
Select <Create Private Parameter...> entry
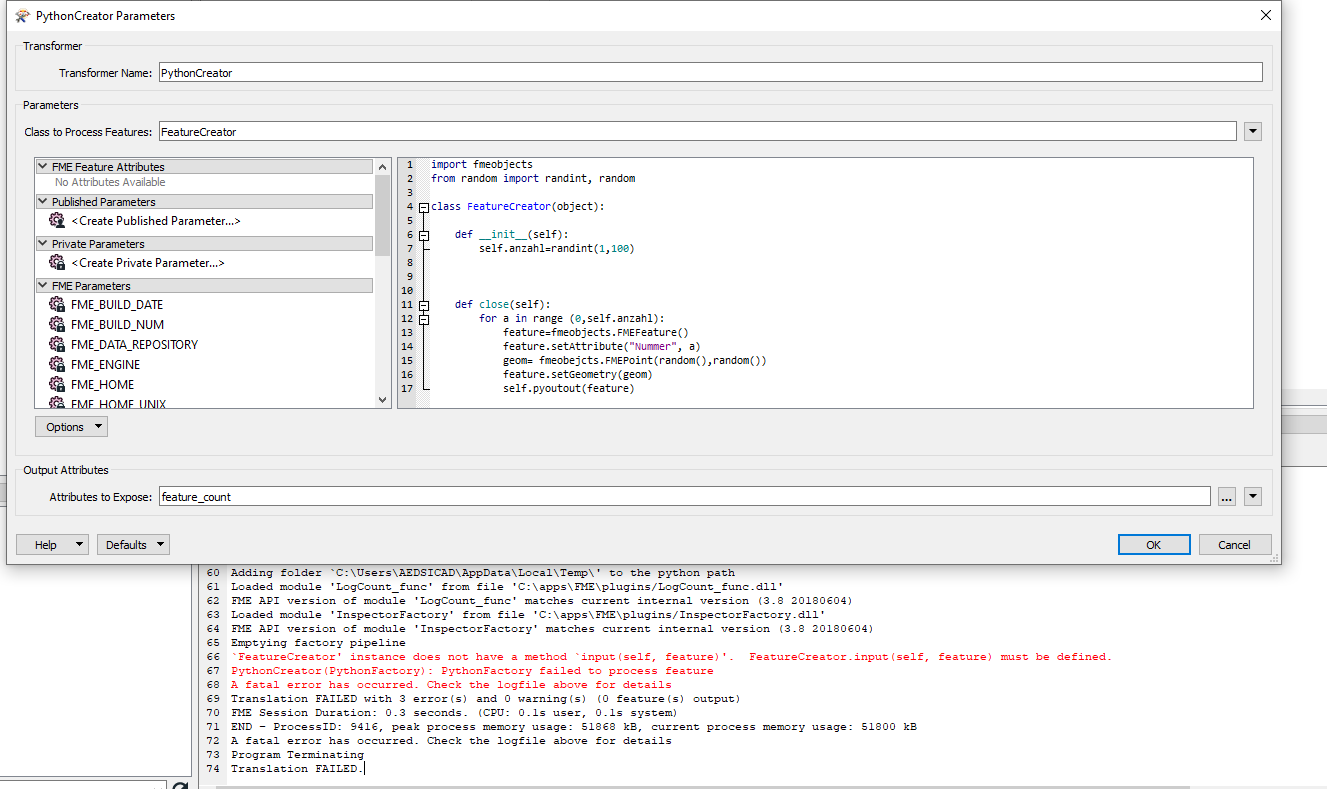point(148,263)
